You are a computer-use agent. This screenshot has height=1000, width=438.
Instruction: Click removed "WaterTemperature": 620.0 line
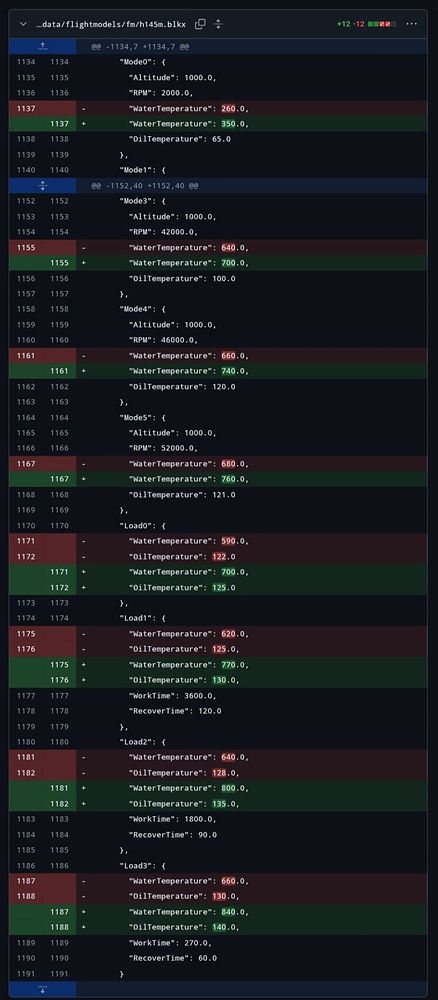189,634
